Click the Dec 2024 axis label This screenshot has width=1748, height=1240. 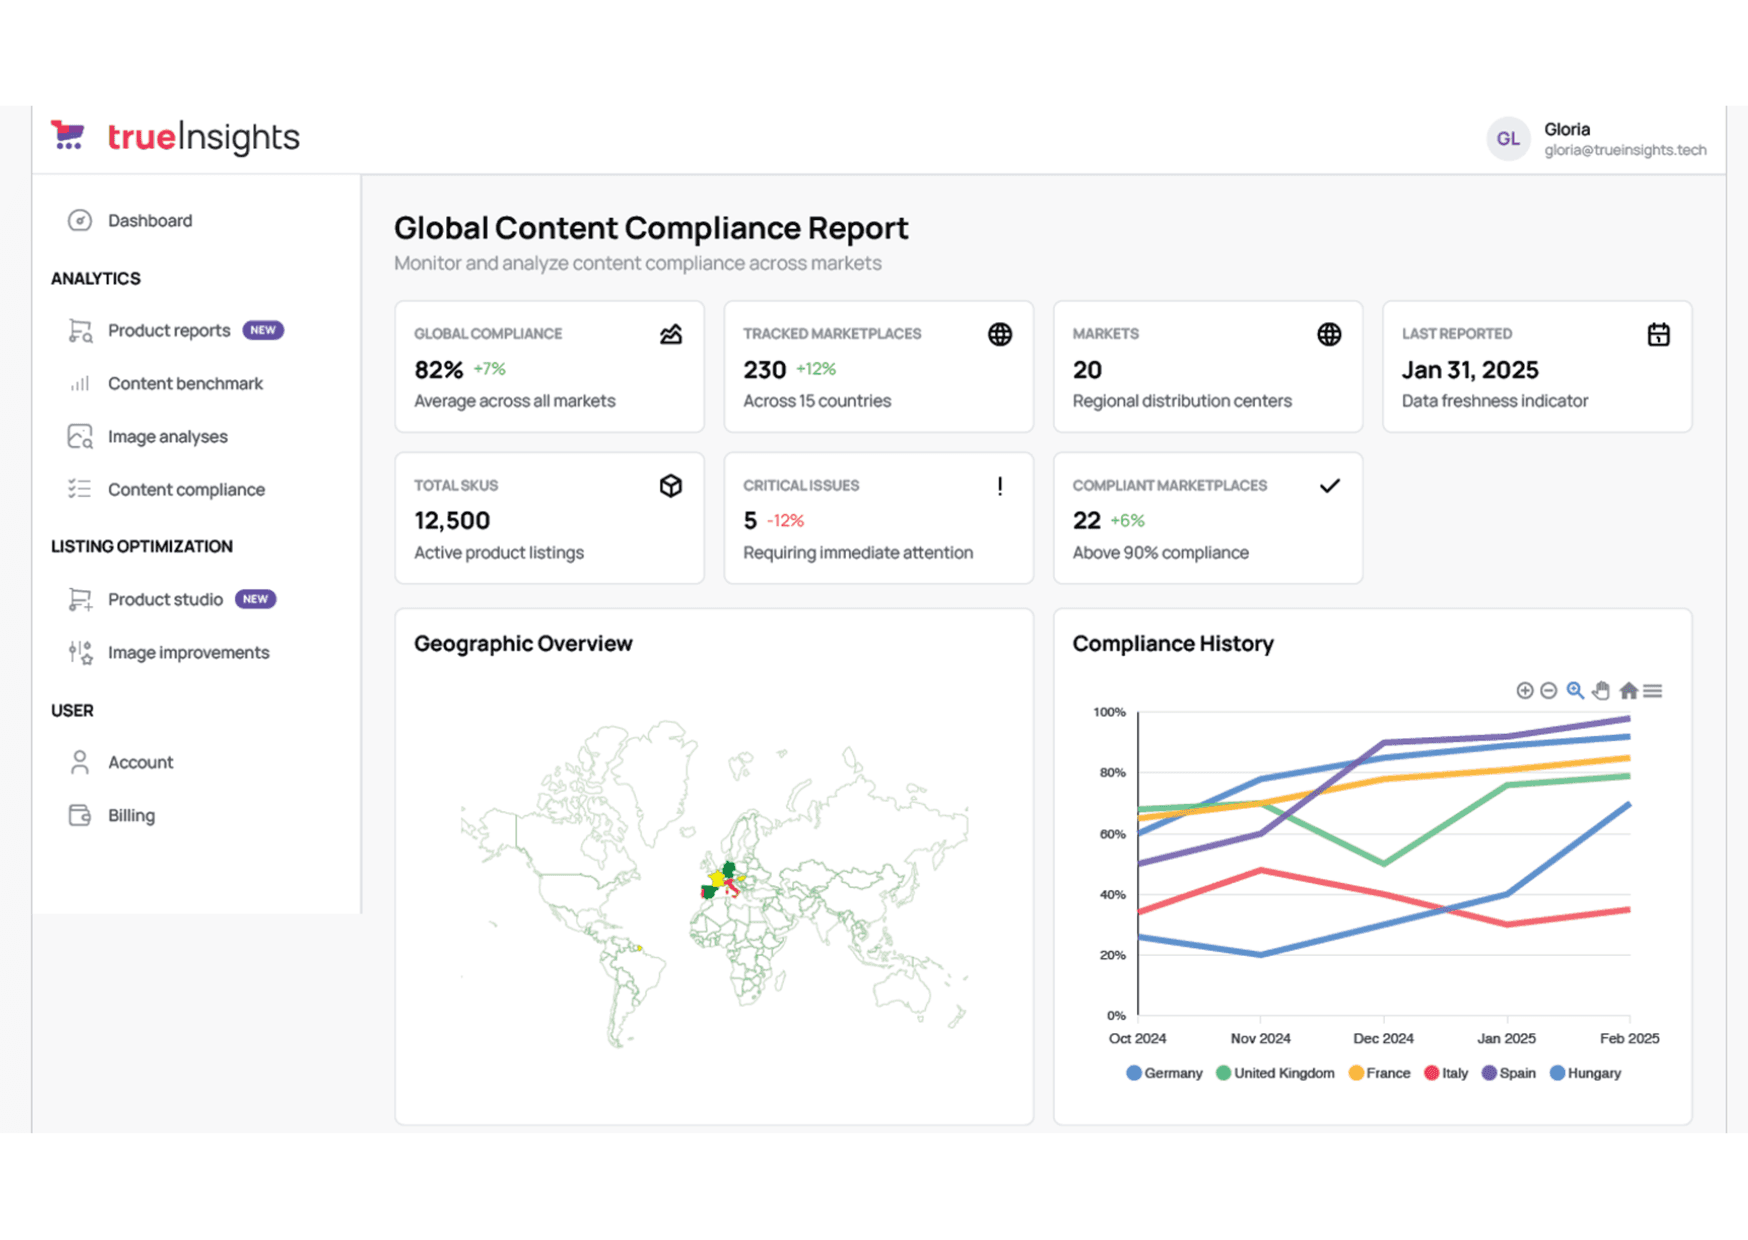point(1383,1038)
